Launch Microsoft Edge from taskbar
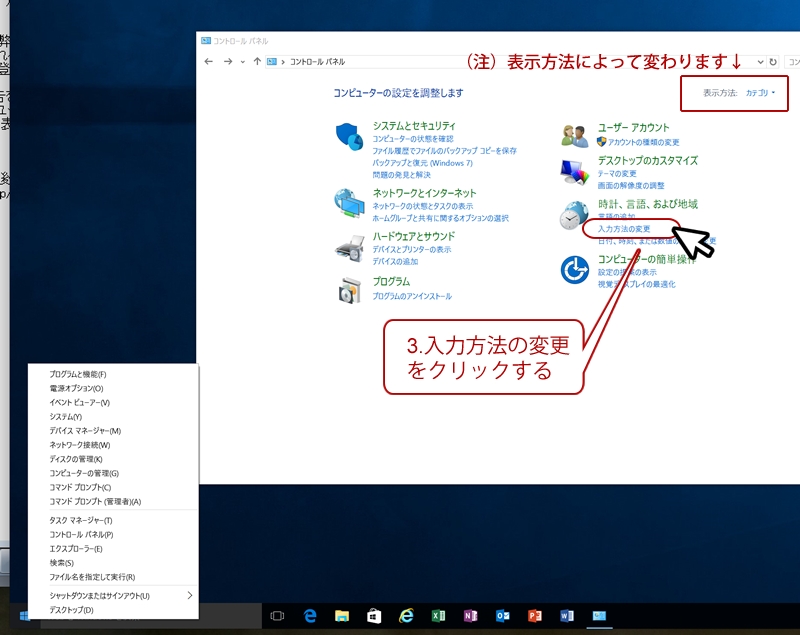 310,616
